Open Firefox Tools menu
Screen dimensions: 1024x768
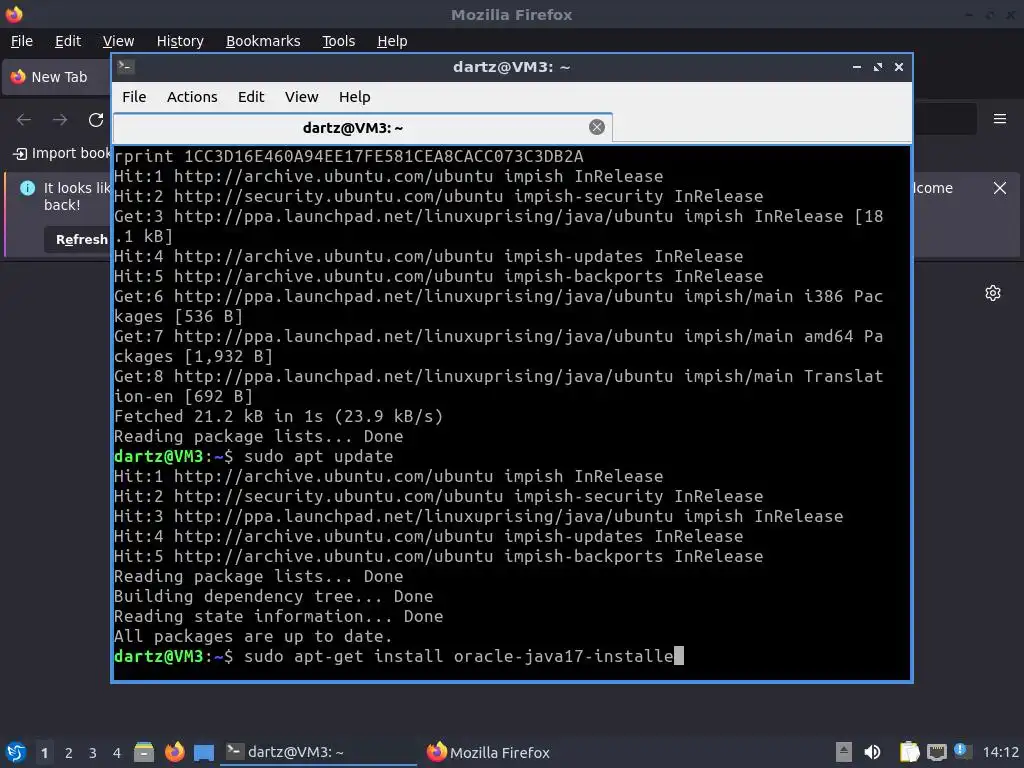(338, 41)
